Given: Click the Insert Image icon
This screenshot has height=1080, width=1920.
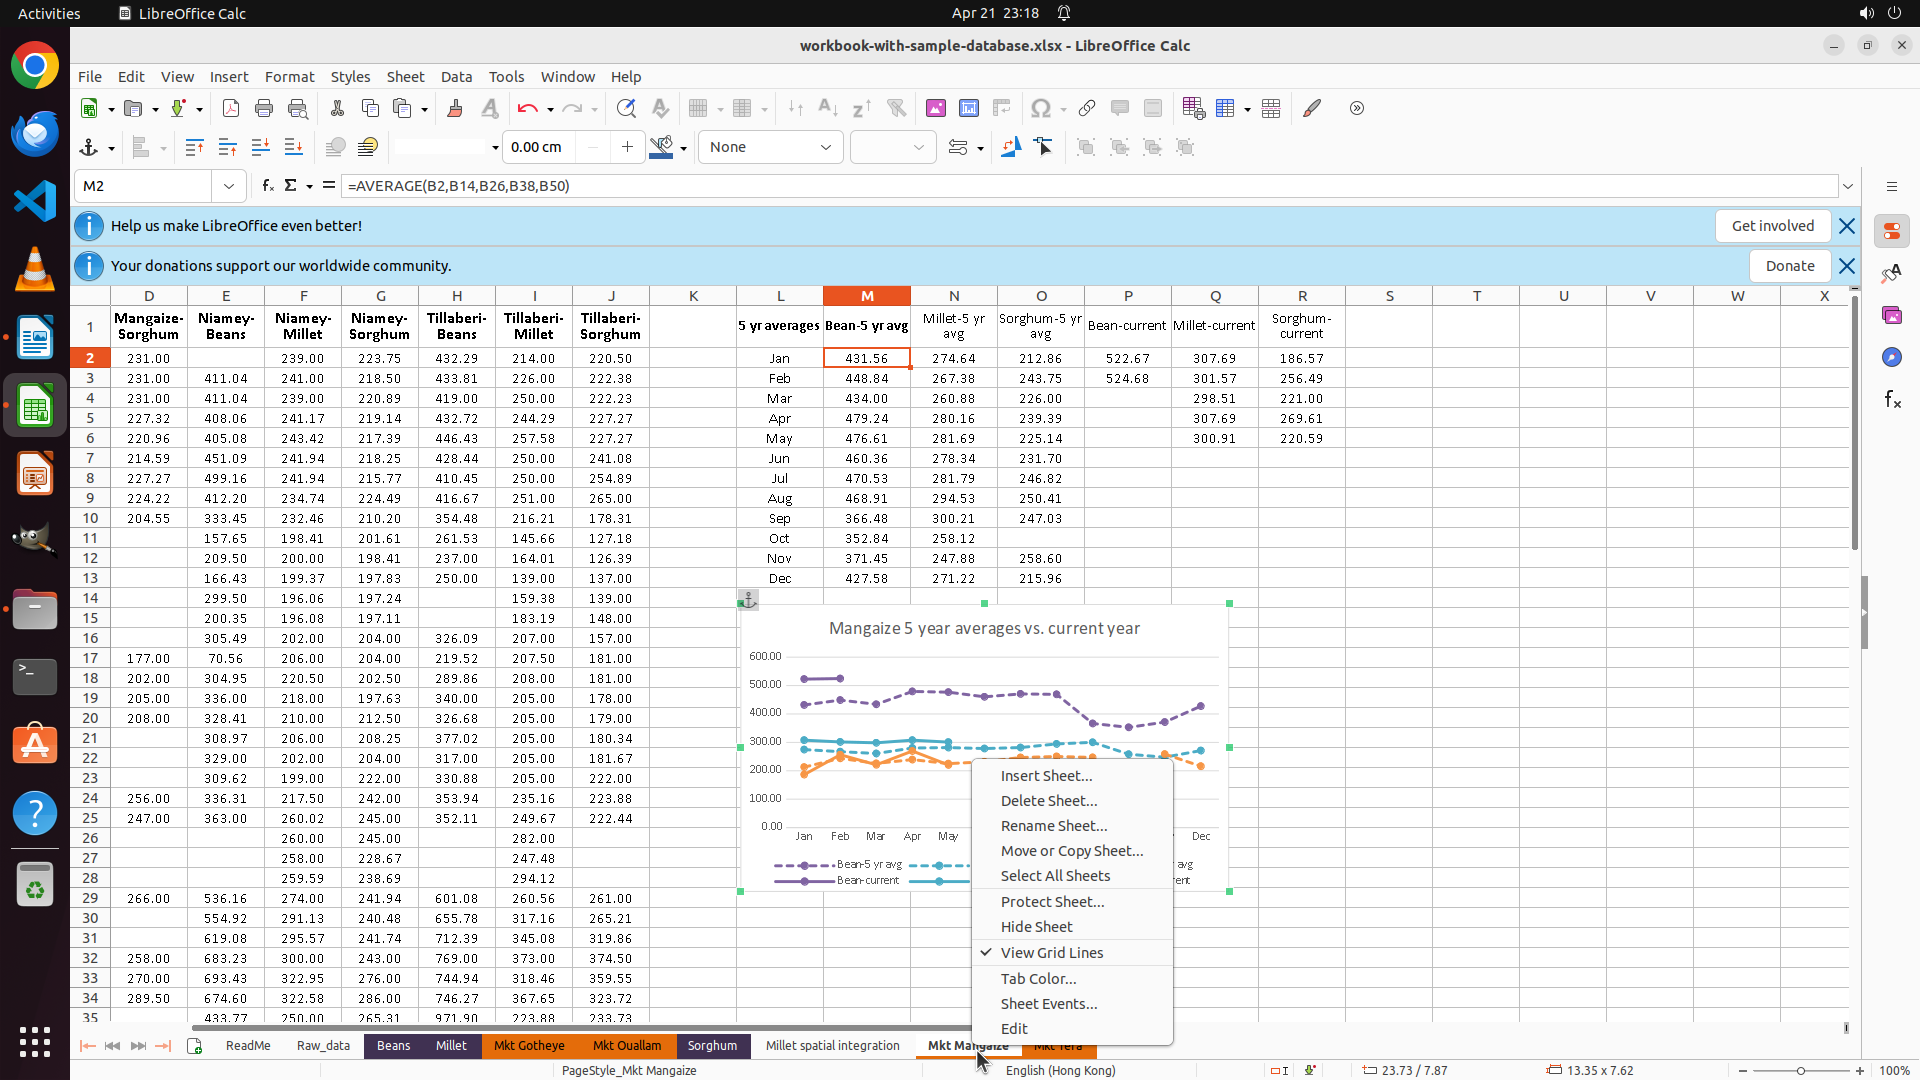Looking at the screenshot, I should tap(936, 109).
